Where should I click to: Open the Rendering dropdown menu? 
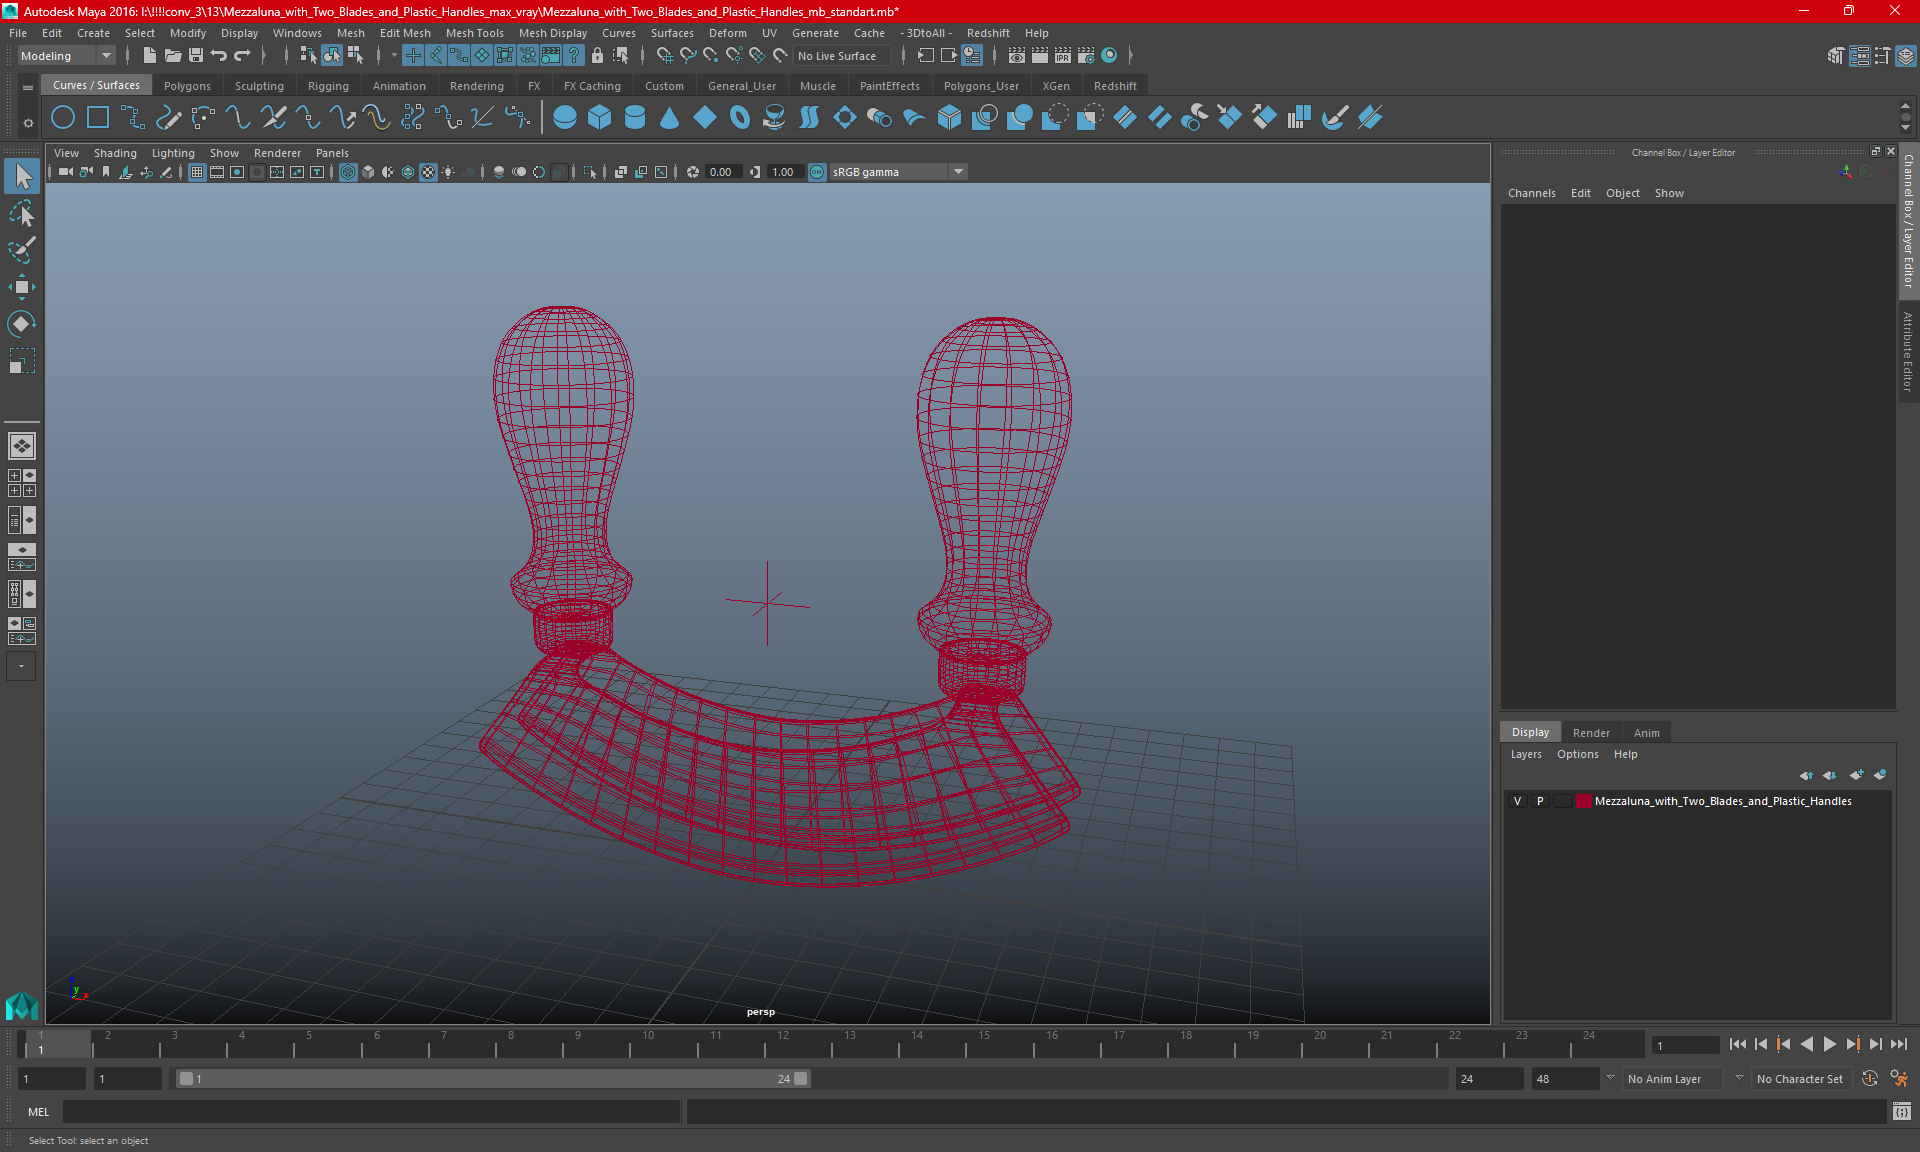click(x=477, y=85)
